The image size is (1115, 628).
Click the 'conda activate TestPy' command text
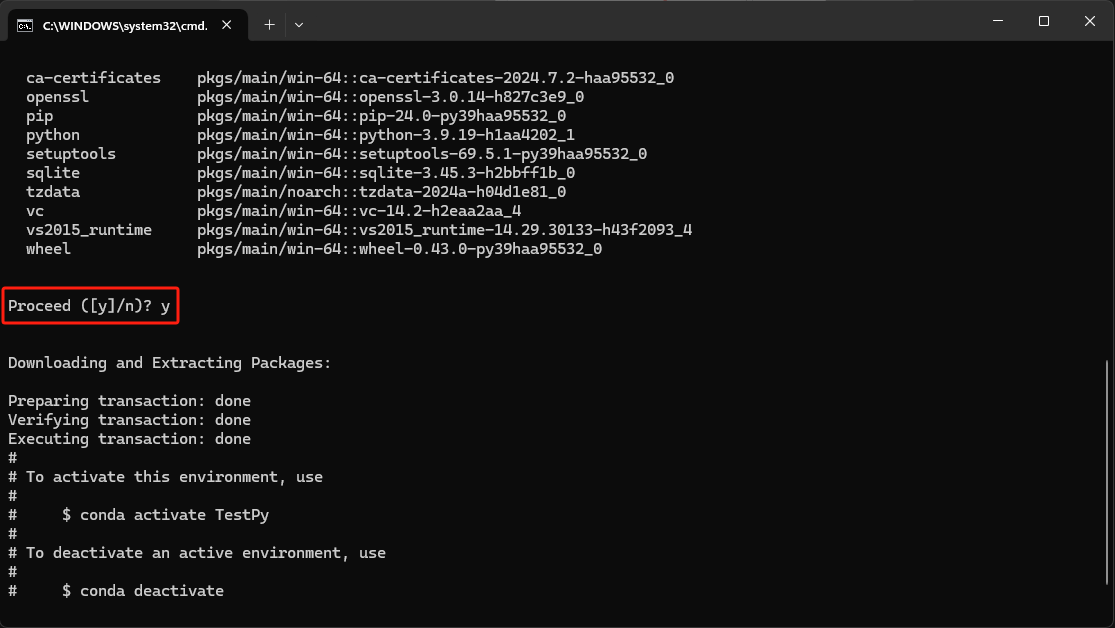tap(174, 515)
